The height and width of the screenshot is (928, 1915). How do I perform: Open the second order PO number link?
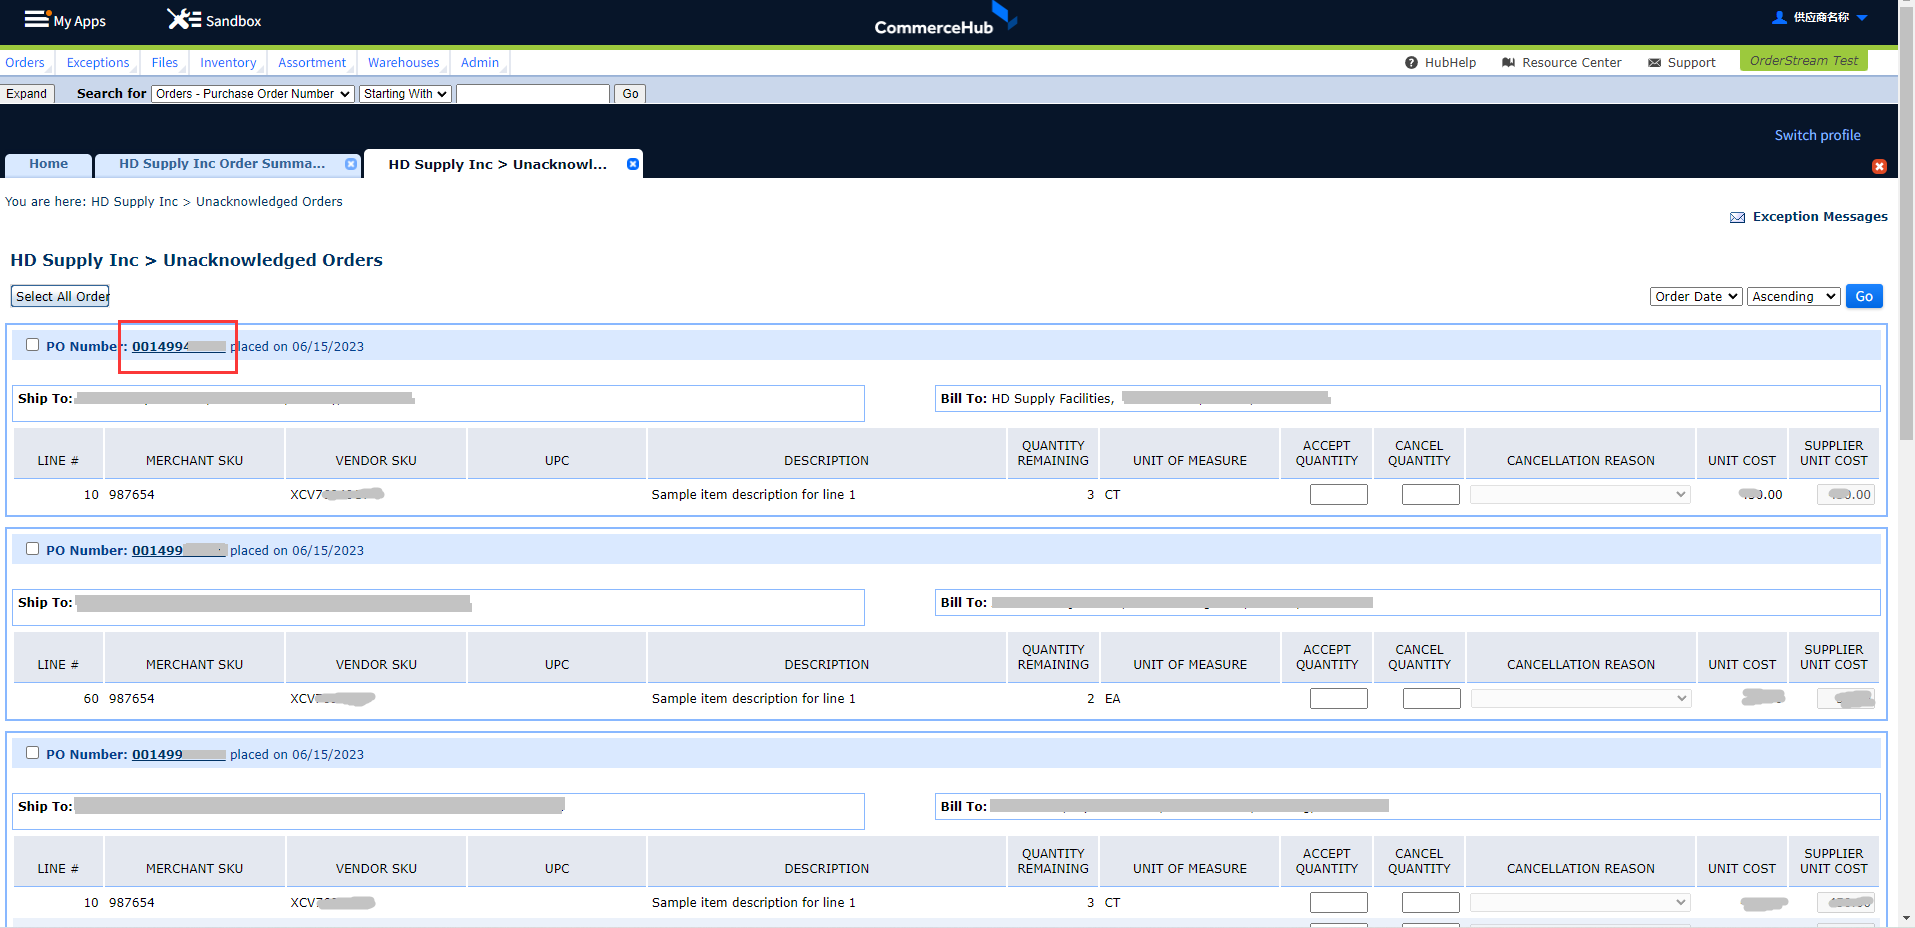[x=179, y=550]
